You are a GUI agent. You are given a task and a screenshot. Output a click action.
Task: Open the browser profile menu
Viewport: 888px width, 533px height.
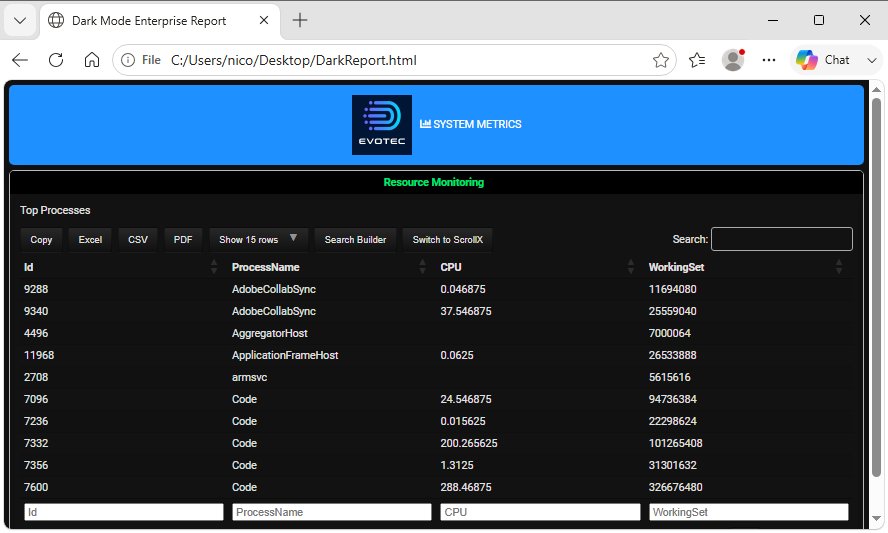click(733, 60)
